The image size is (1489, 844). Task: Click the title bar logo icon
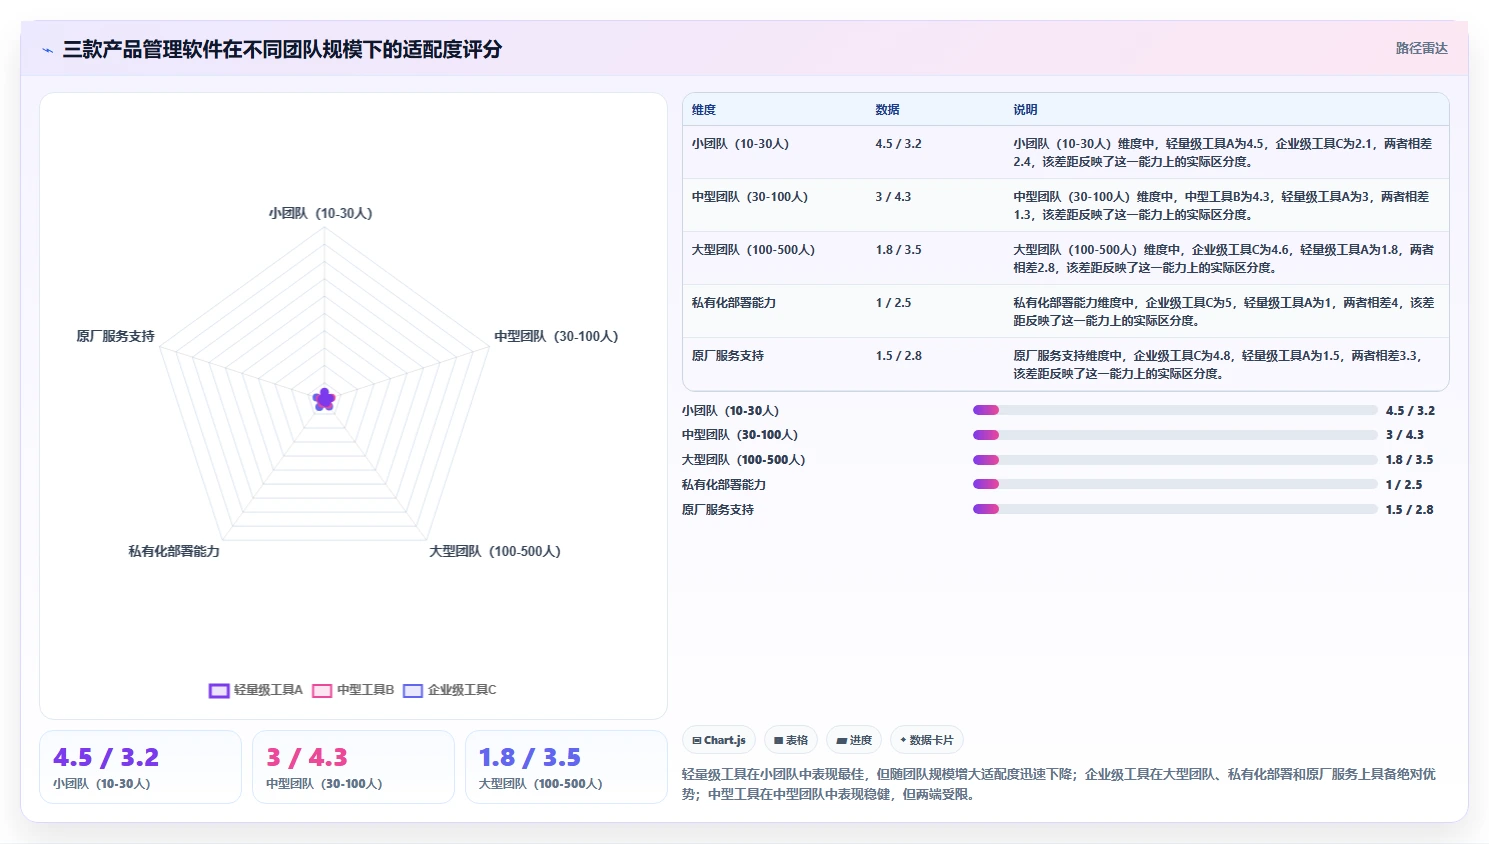tap(47, 50)
